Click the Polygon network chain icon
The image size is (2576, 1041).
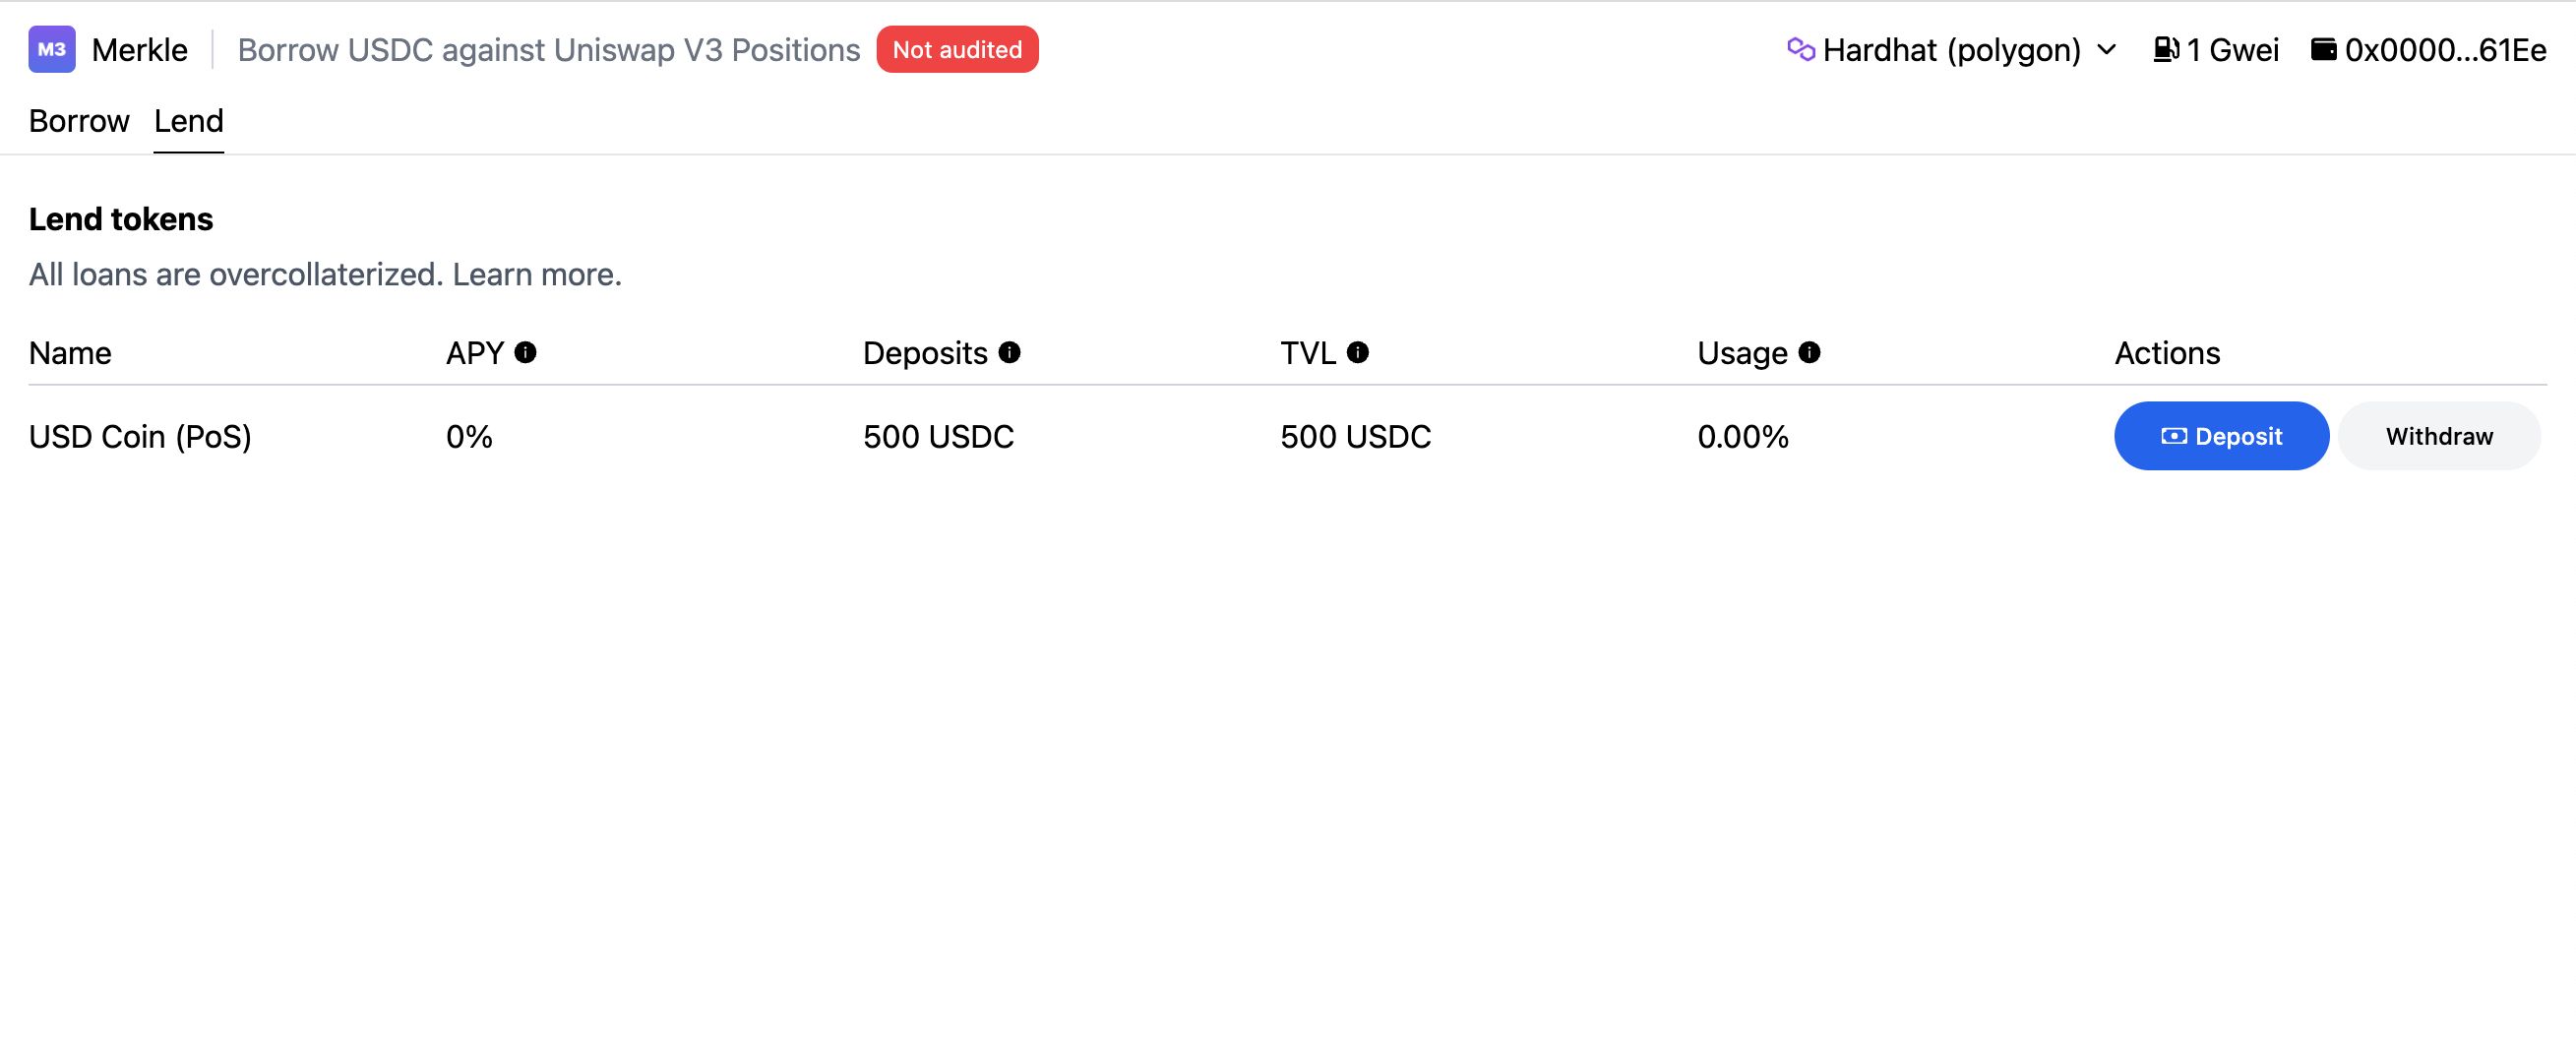coord(1800,49)
